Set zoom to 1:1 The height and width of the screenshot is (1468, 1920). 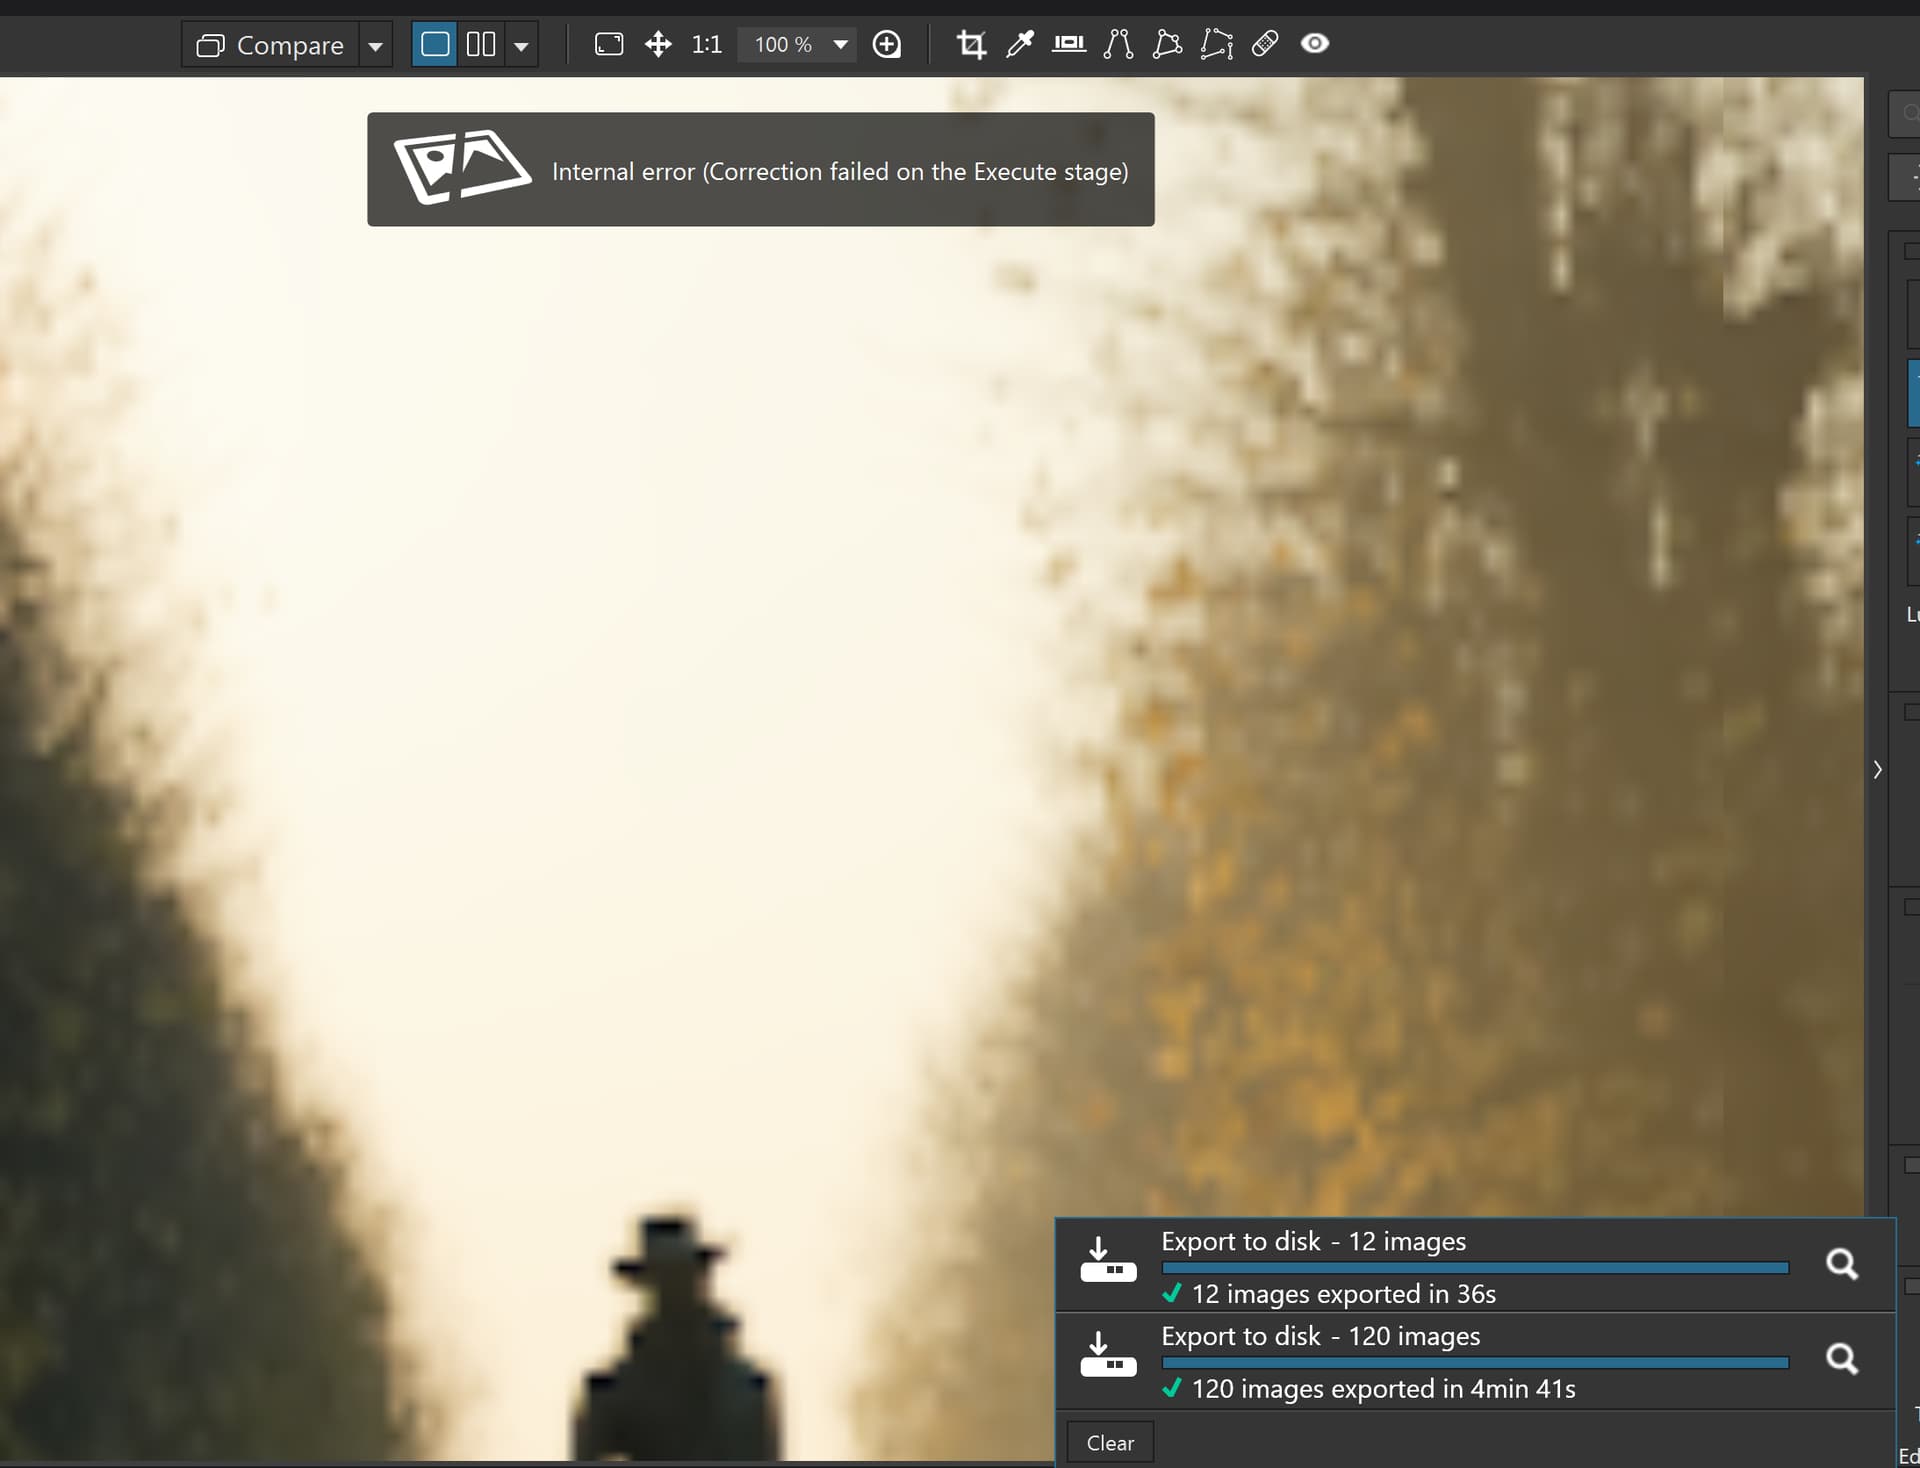pyautogui.click(x=706, y=44)
